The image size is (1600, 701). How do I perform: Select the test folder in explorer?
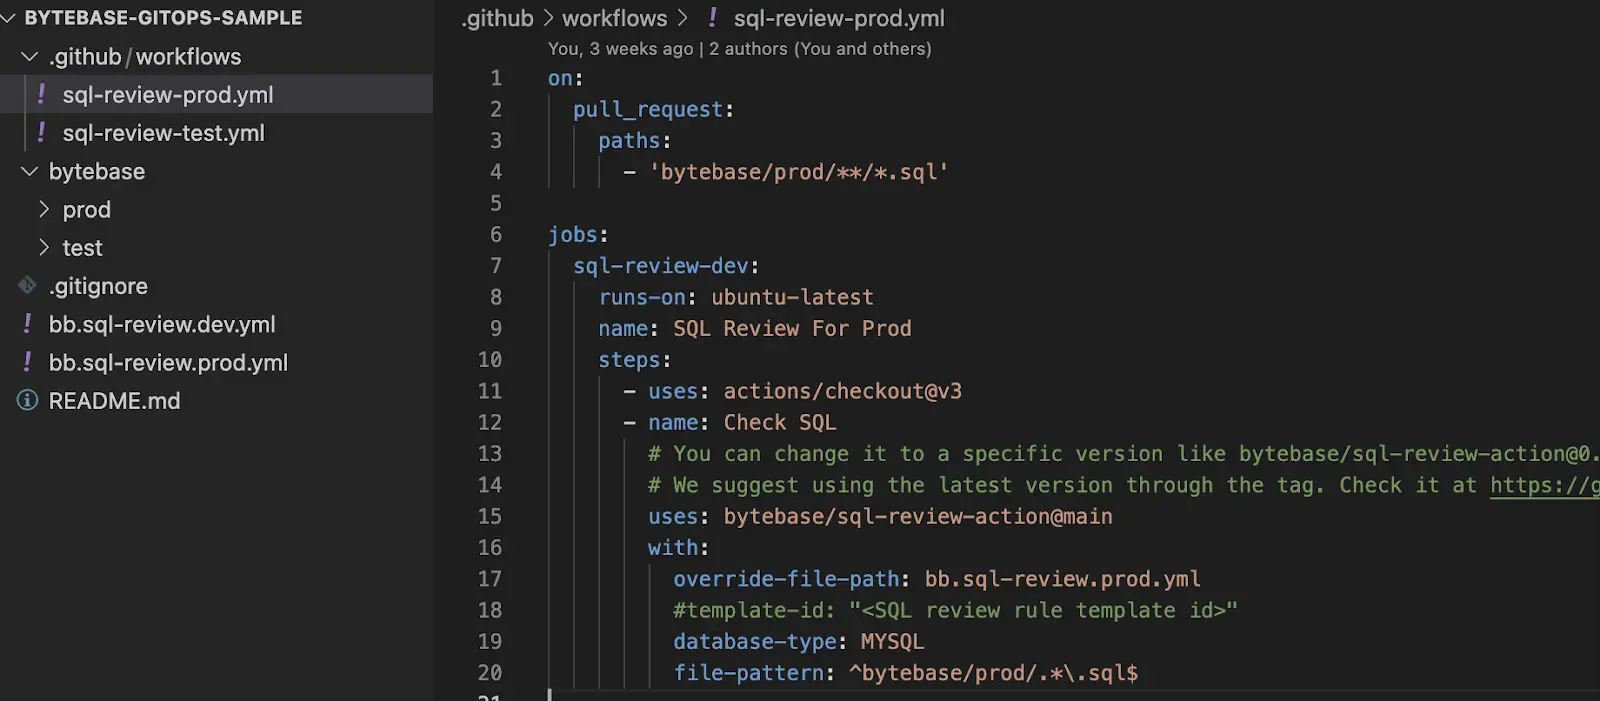[x=83, y=248]
